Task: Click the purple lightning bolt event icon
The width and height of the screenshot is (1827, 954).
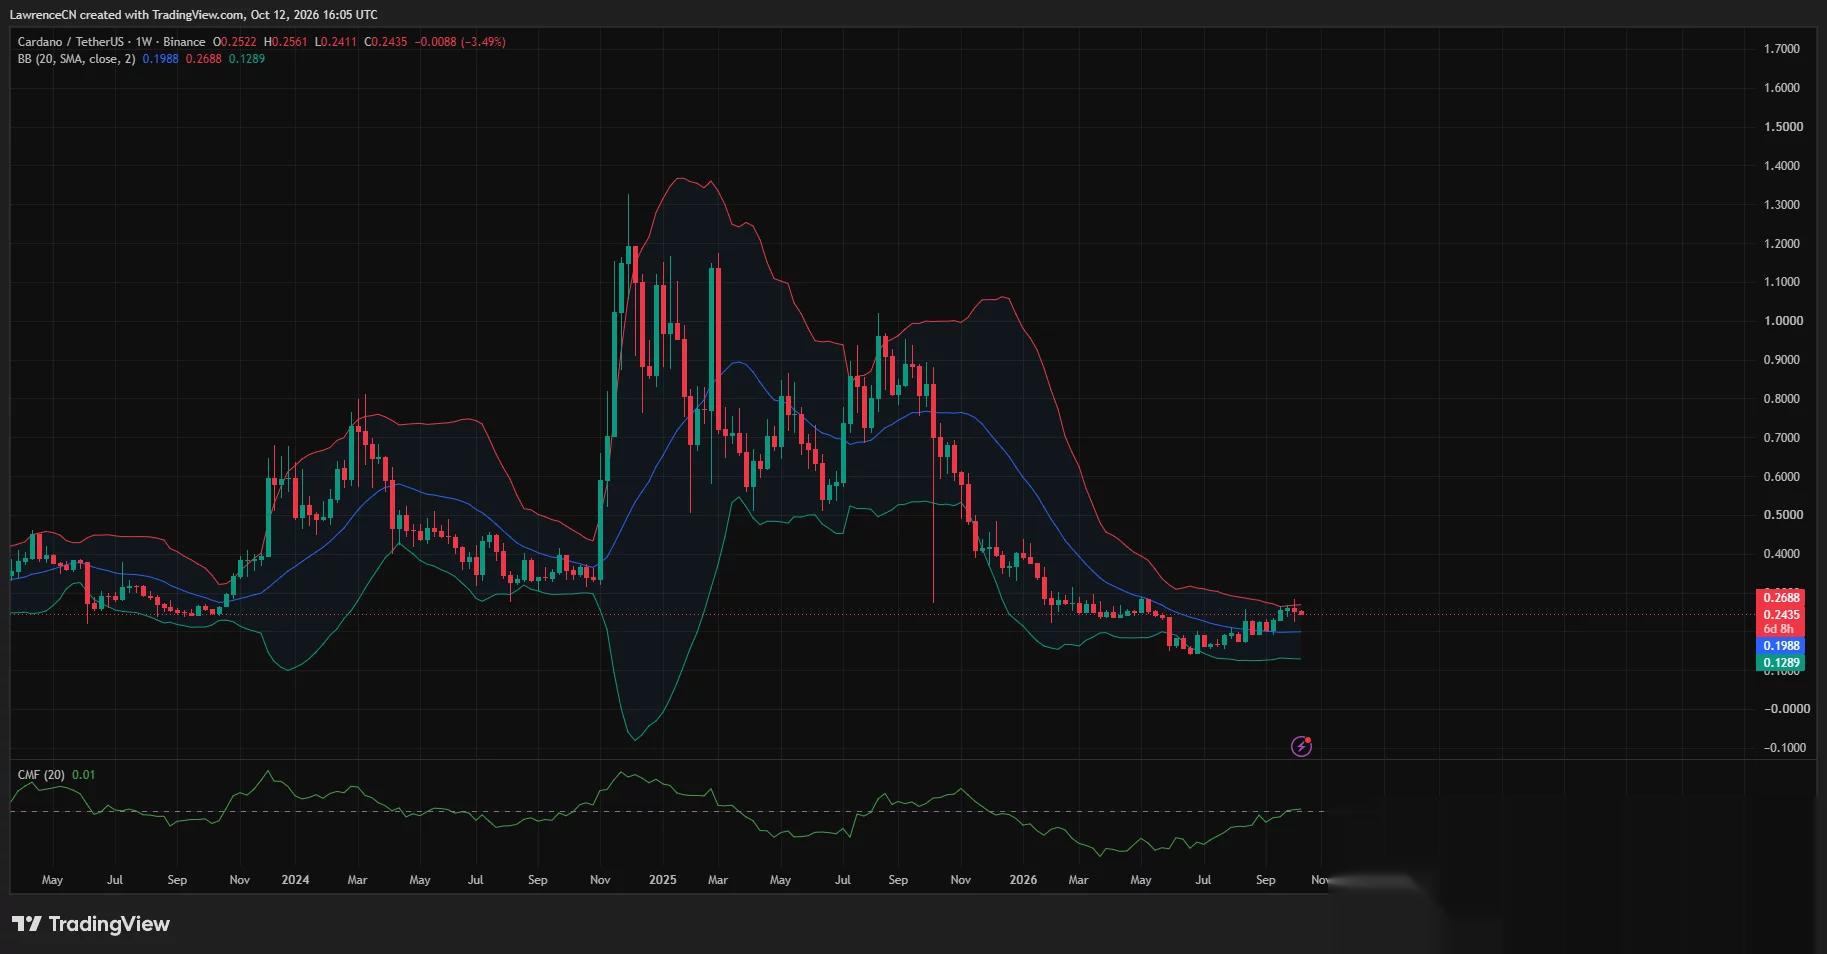Action: click(1301, 746)
